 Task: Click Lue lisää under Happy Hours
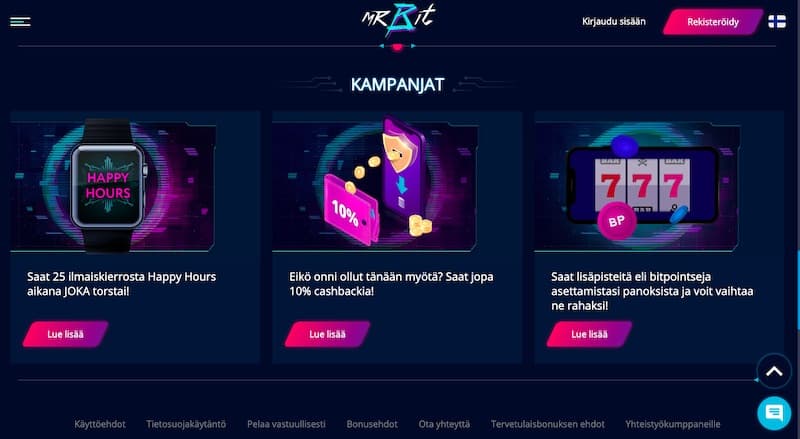click(x=65, y=334)
